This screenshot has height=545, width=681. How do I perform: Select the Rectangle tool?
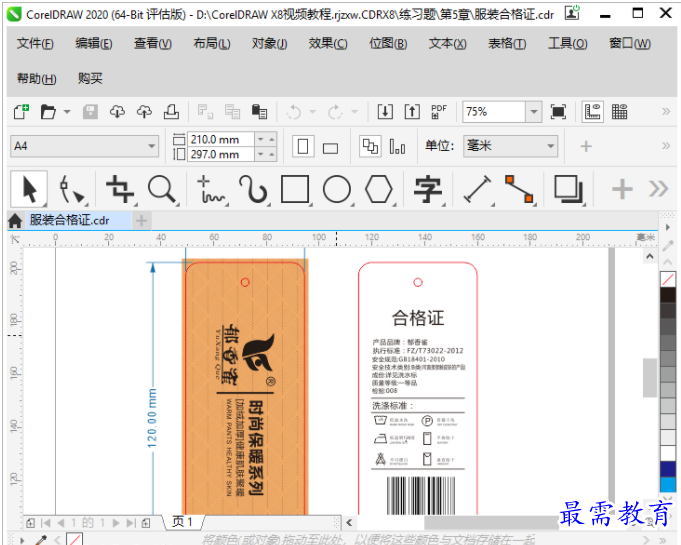295,189
